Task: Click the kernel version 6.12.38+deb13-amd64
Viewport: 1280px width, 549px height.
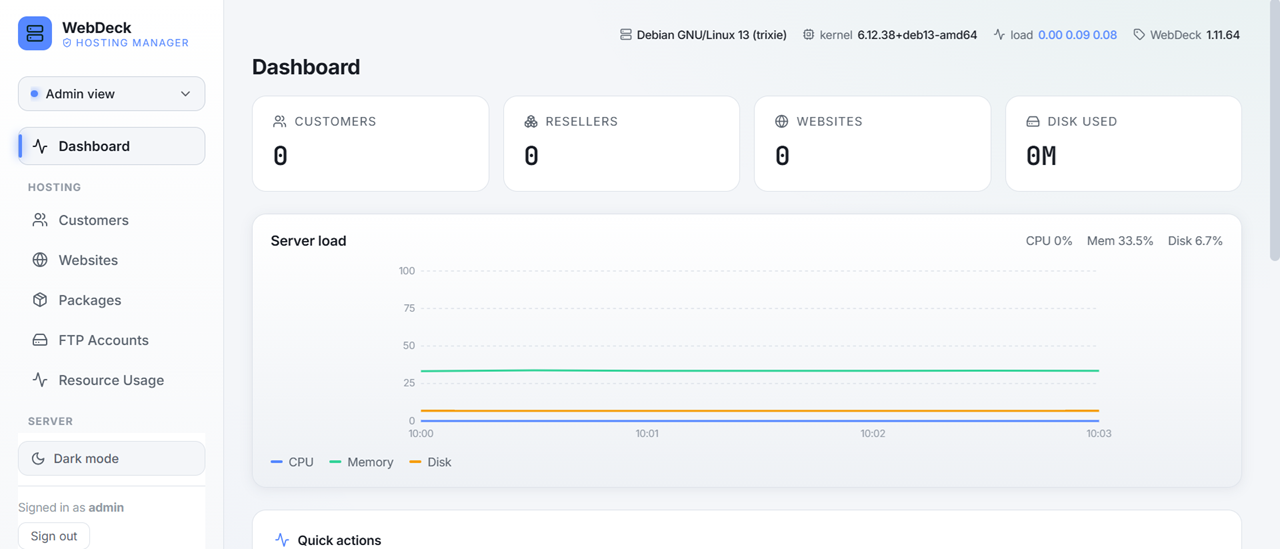Action: (x=917, y=34)
